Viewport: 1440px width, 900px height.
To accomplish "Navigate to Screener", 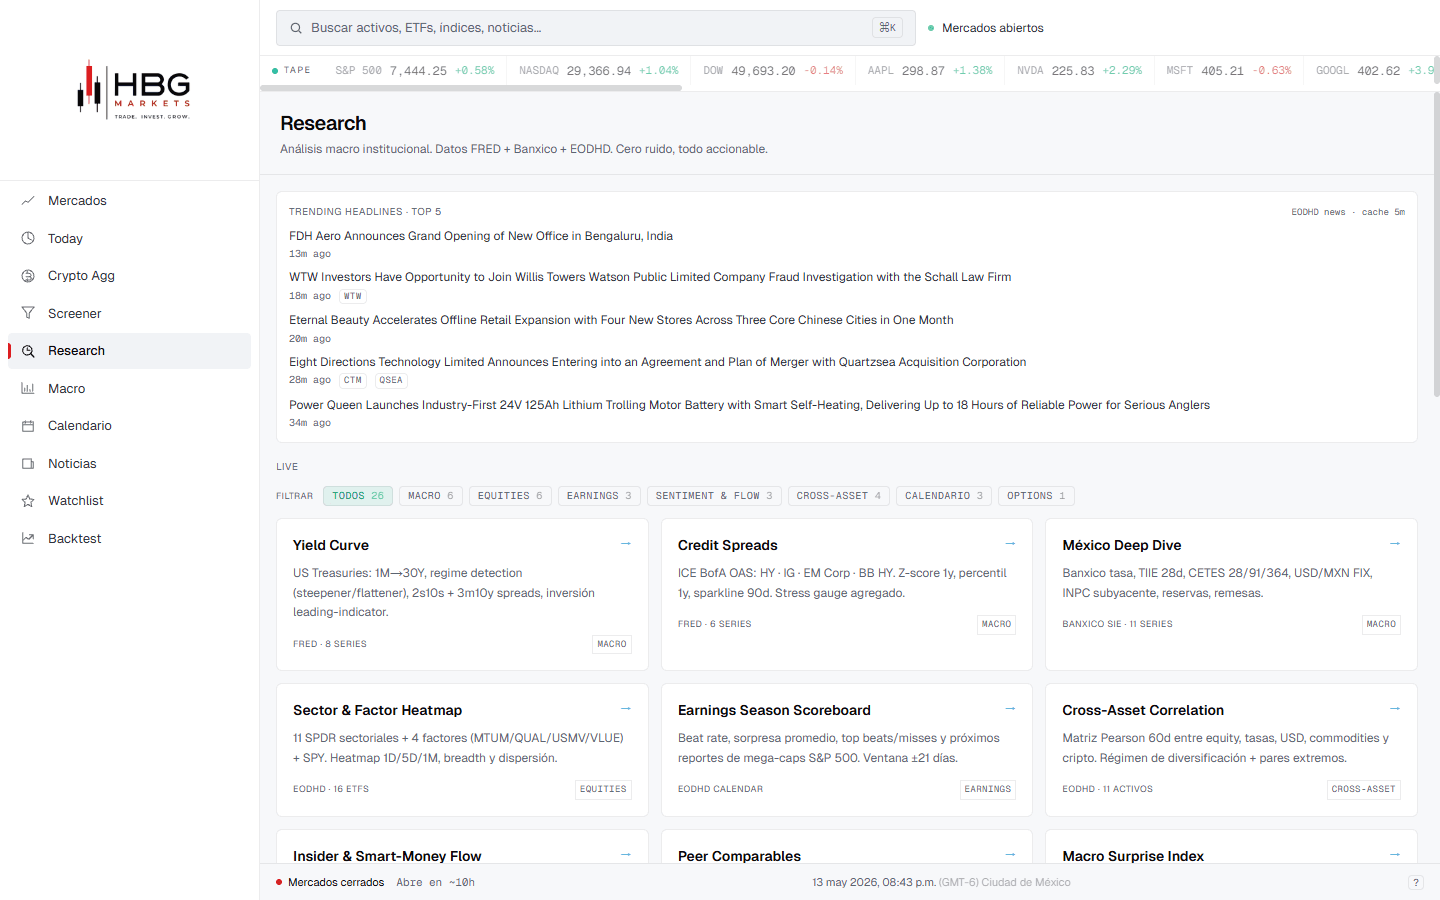I will point(130,314).
